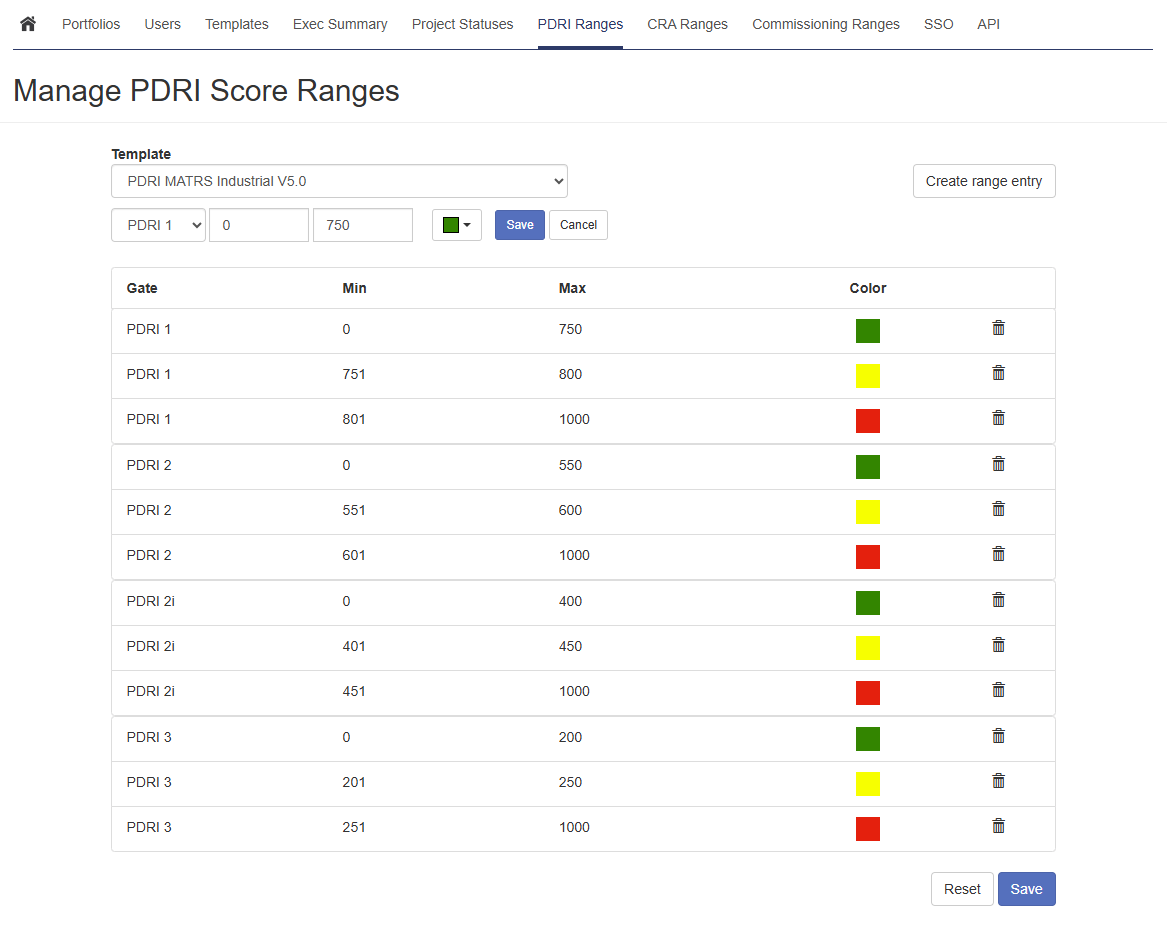1167x931 pixels.
Task: Open the Template dropdown
Action: 339,182
